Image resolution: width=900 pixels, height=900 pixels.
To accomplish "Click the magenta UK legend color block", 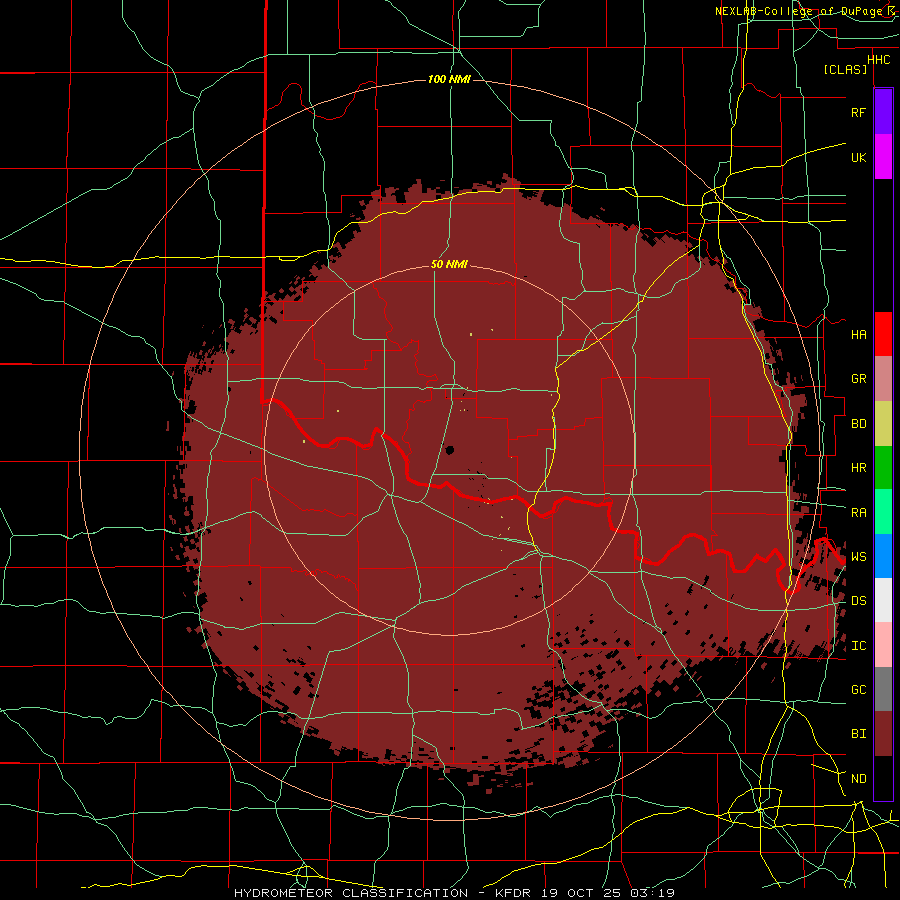I will point(883,157).
